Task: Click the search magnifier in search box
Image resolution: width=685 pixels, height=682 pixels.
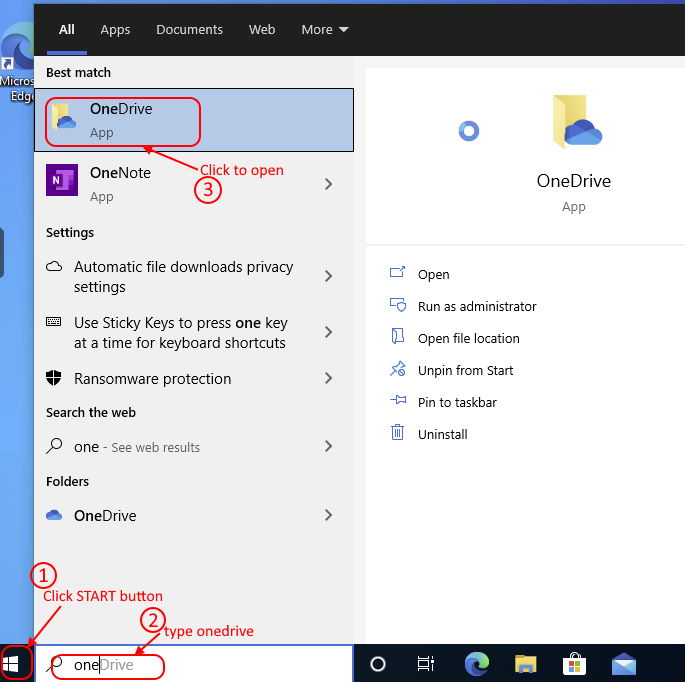Action: click(x=55, y=664)
